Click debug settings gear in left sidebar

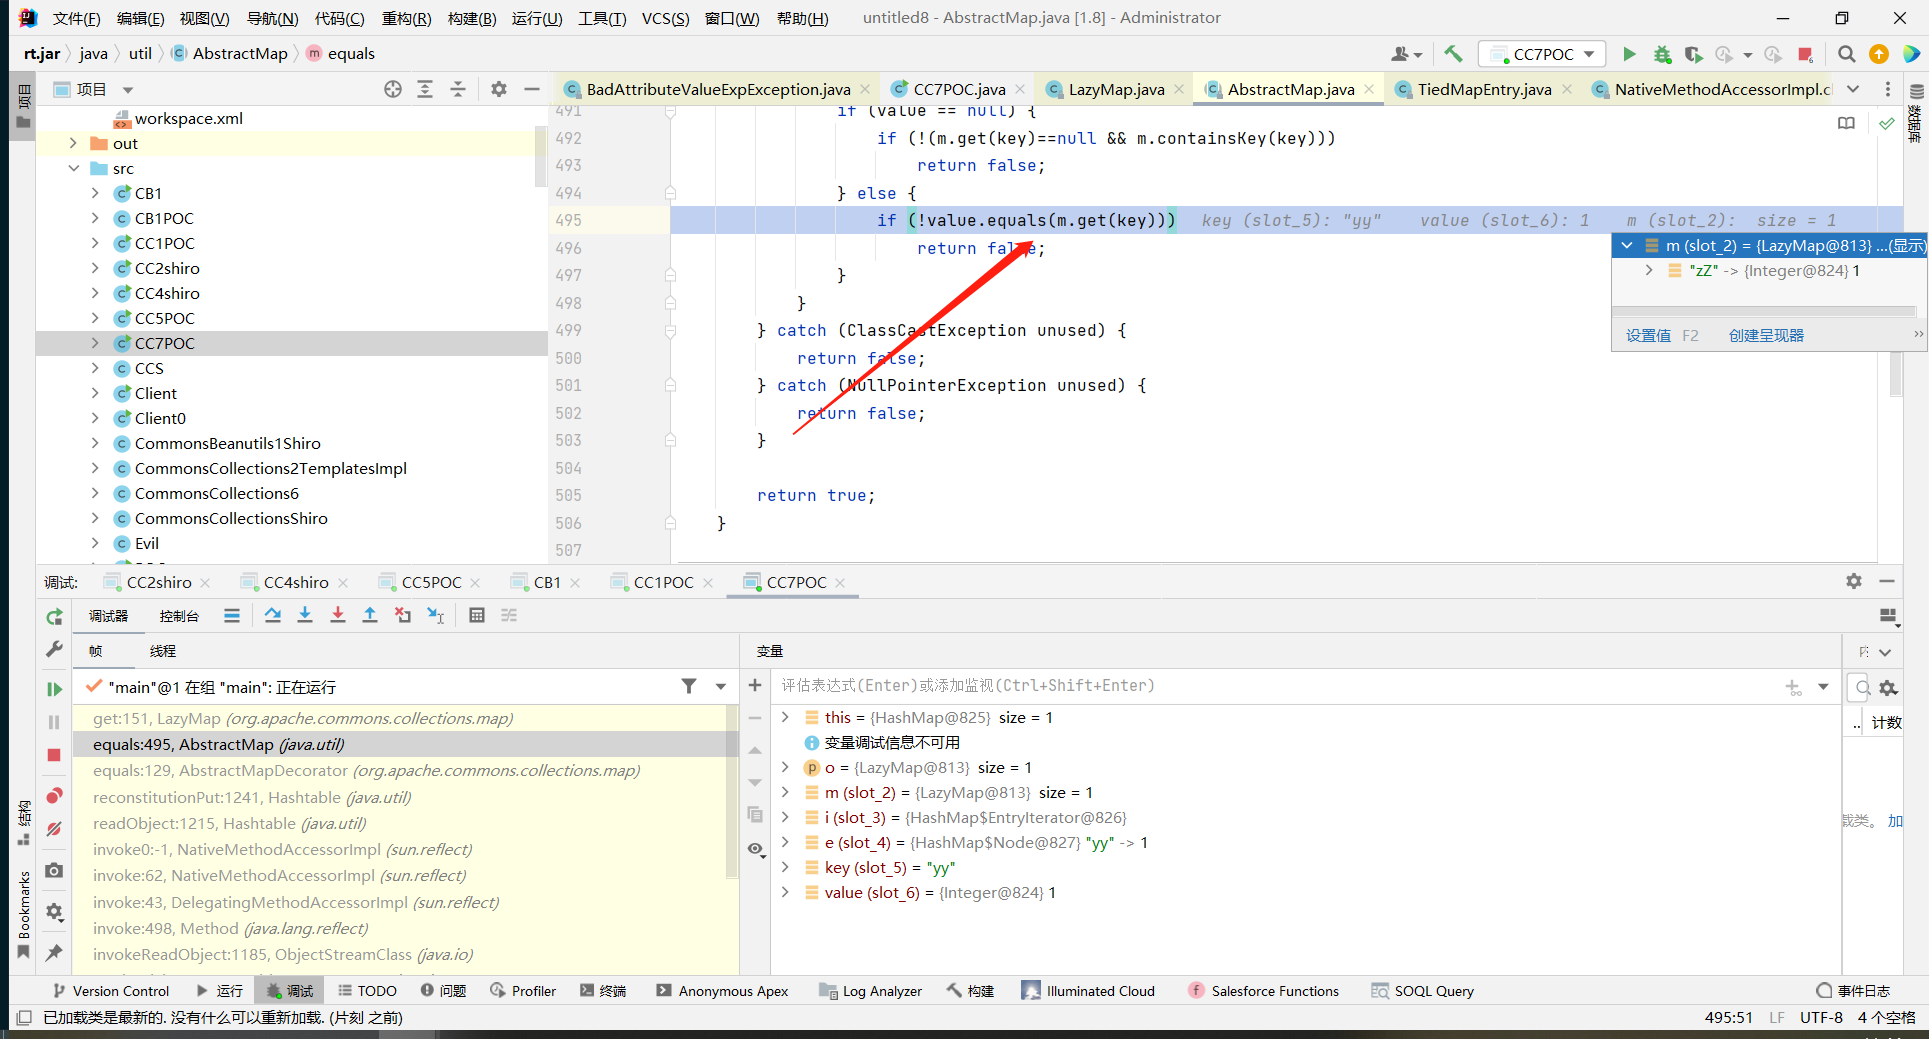54,912
